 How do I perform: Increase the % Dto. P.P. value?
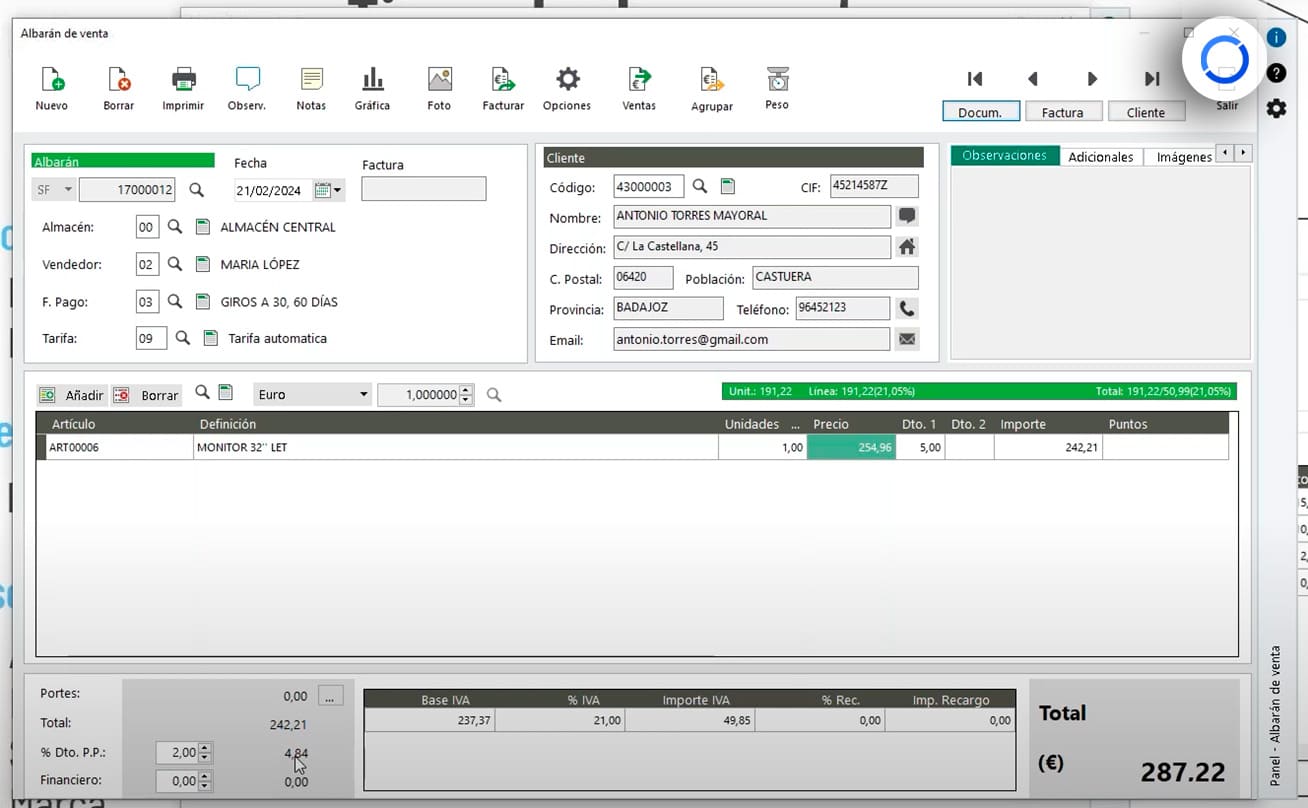pos(203,747)
